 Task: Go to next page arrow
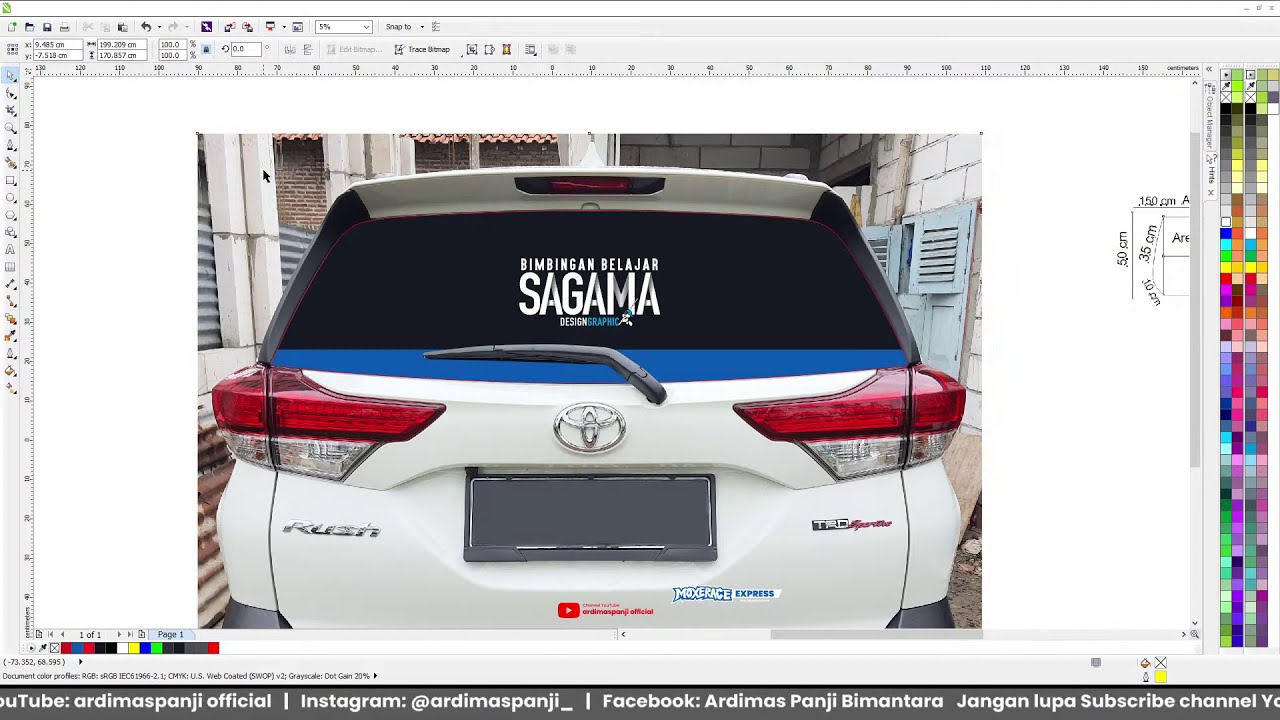tap(118, 634)
